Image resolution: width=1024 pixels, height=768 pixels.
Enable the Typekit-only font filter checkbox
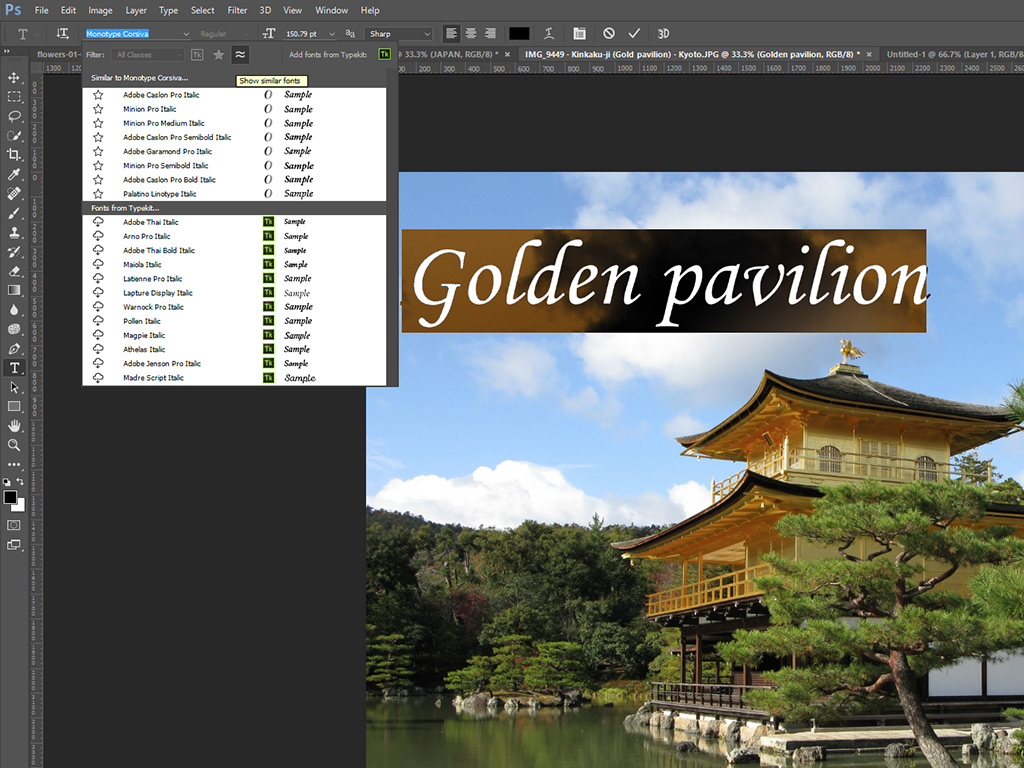pos(197,54)
